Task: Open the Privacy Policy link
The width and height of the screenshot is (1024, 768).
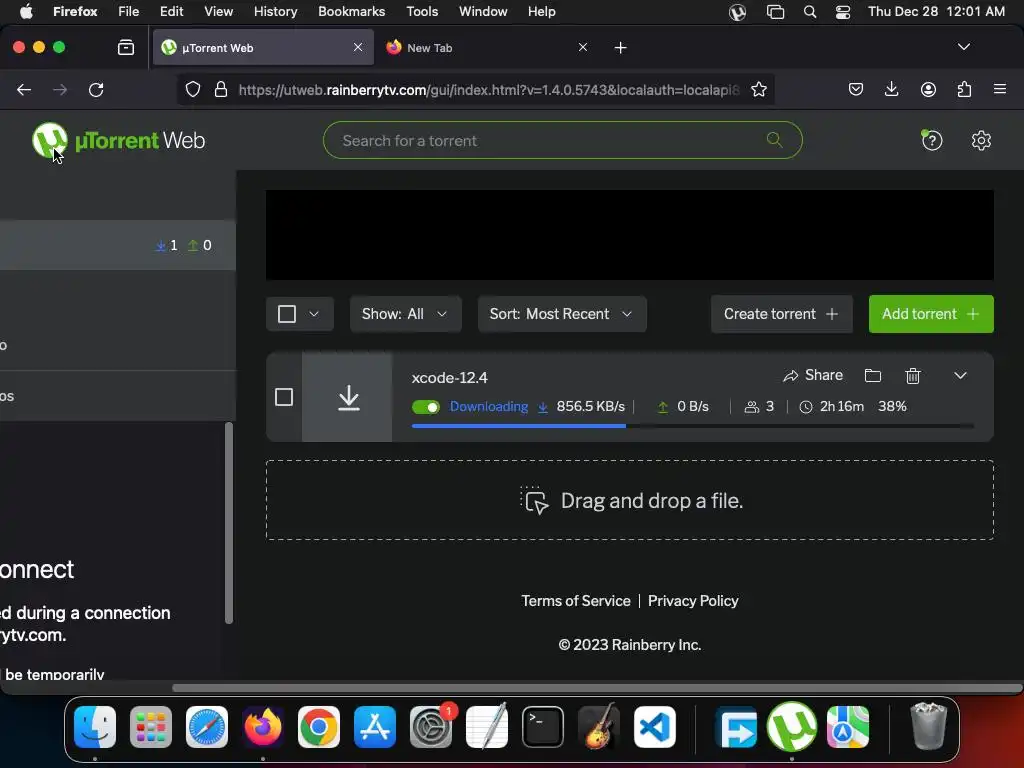Action: click(x=693, y=601)
